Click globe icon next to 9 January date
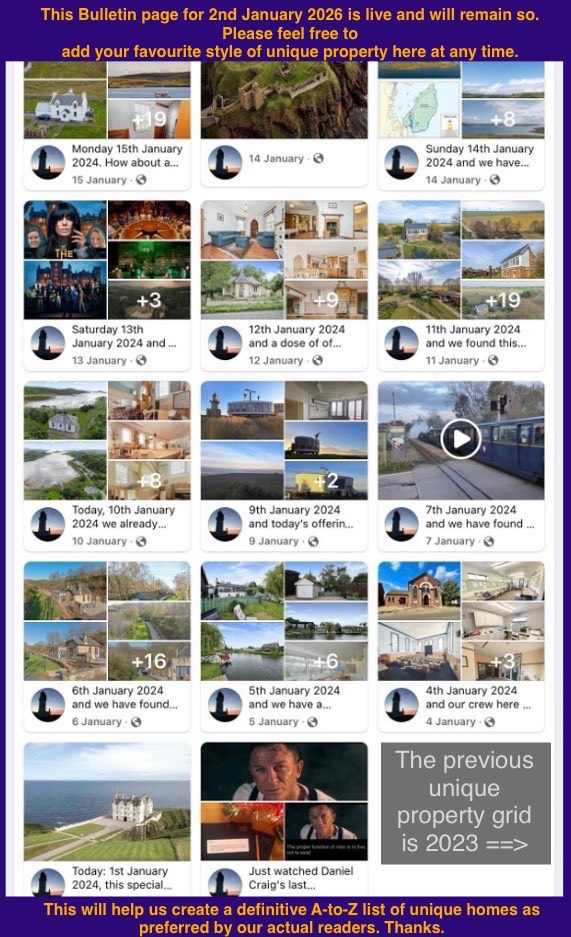The height and width of the screenshot is (937, 571). [314, 541]
